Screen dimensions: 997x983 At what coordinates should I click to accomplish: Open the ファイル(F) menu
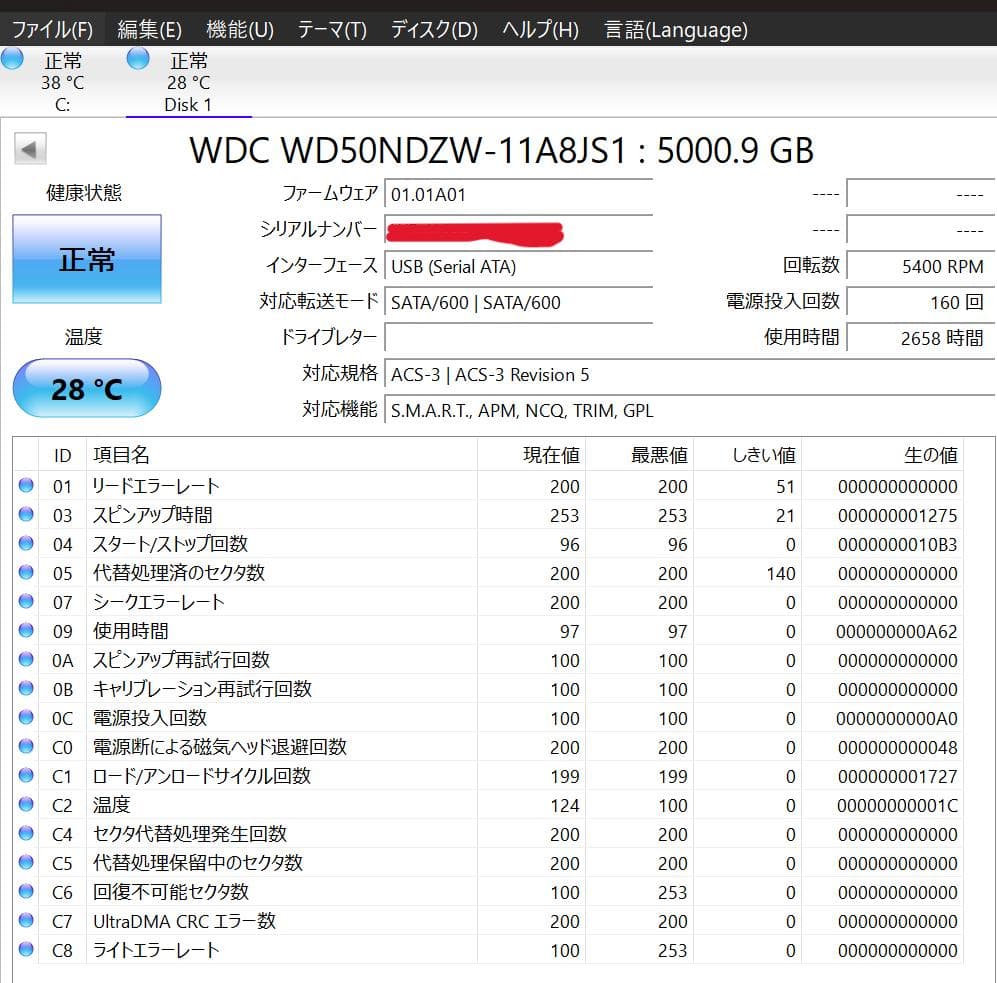click(53, 30)
